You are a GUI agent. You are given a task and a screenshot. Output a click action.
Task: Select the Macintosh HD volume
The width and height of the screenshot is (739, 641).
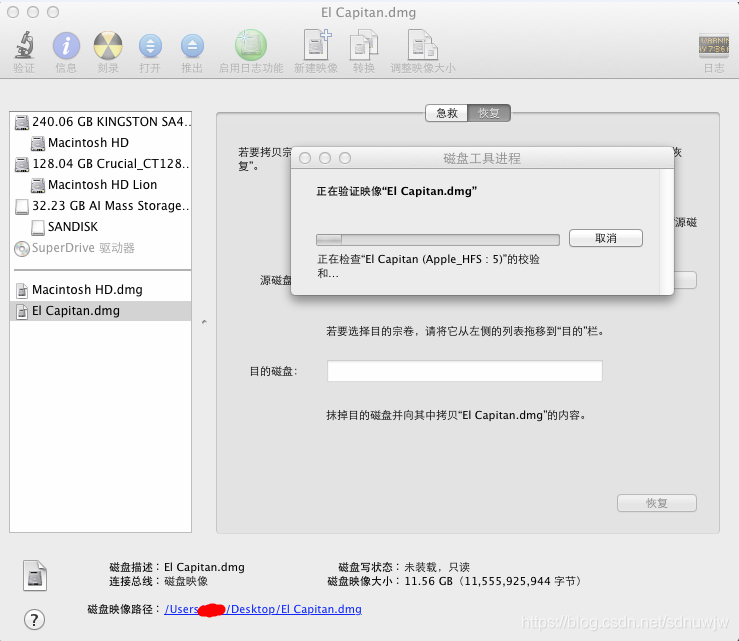100,142
